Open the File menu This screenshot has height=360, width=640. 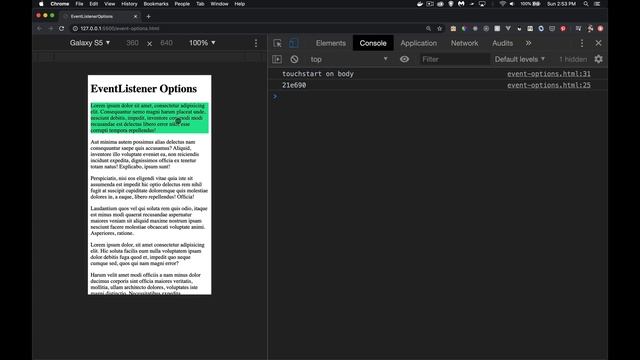[x=79, y=4]
